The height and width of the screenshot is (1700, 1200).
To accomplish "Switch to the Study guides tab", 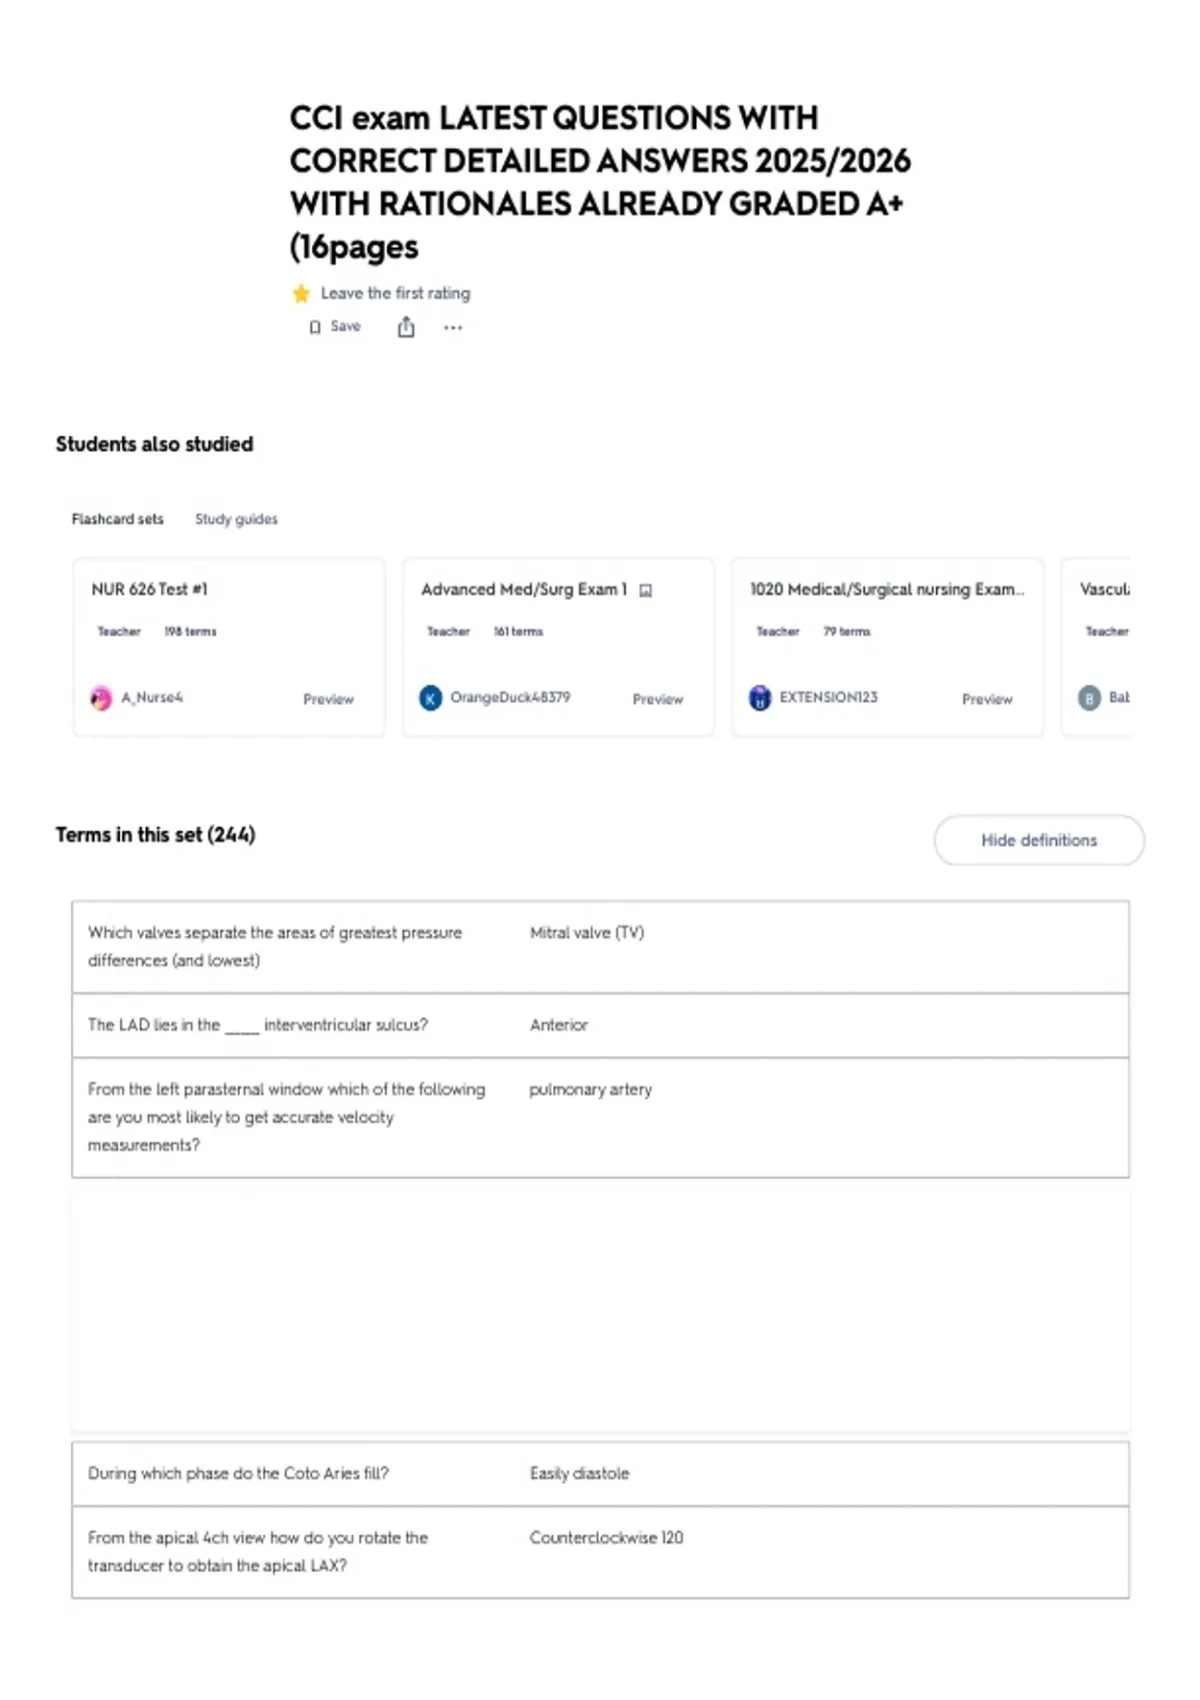I will [x=236, y=519].
